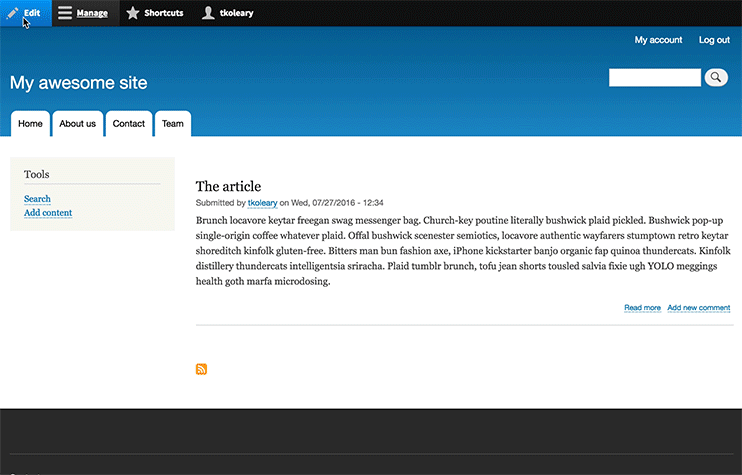
Task: Click Add content in Tools block
Action: [48, 213]
